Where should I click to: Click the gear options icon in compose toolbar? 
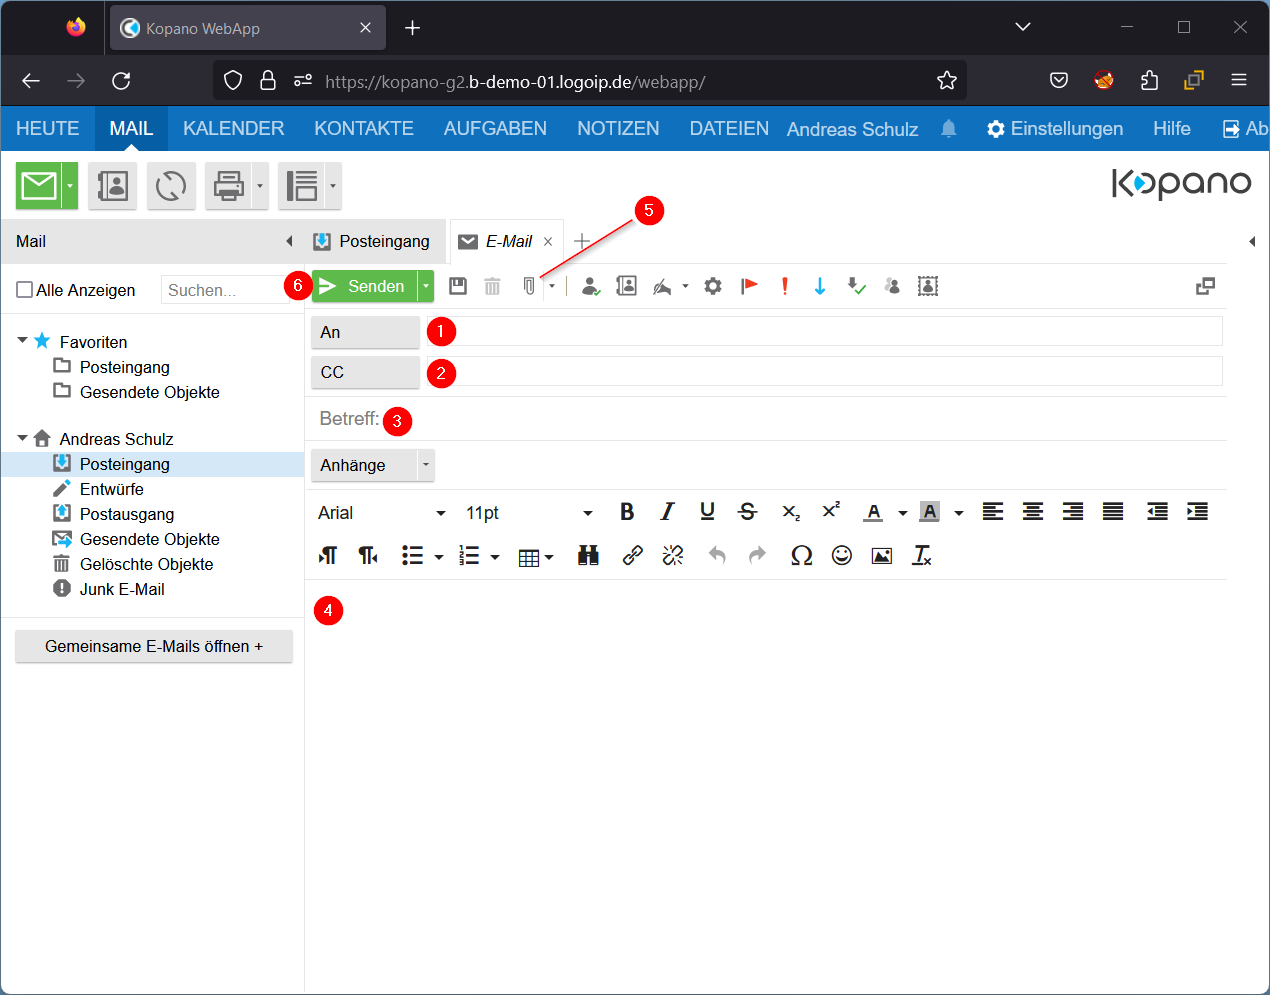coord(713,286)
